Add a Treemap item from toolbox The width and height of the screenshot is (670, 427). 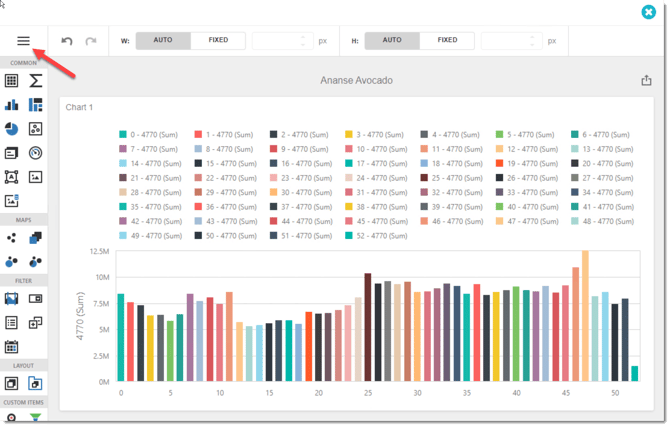[x=35, y=105]
